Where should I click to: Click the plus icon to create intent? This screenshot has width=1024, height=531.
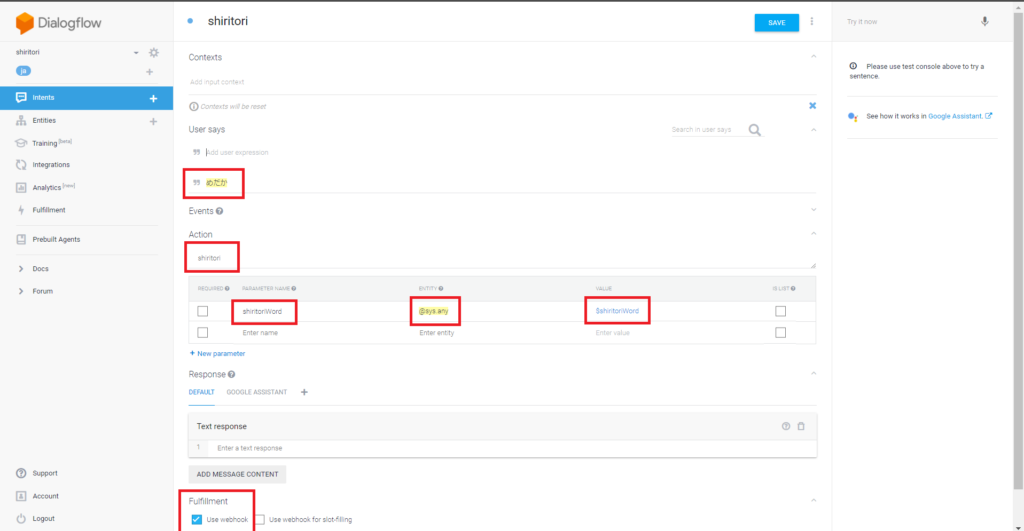point(153,98)
